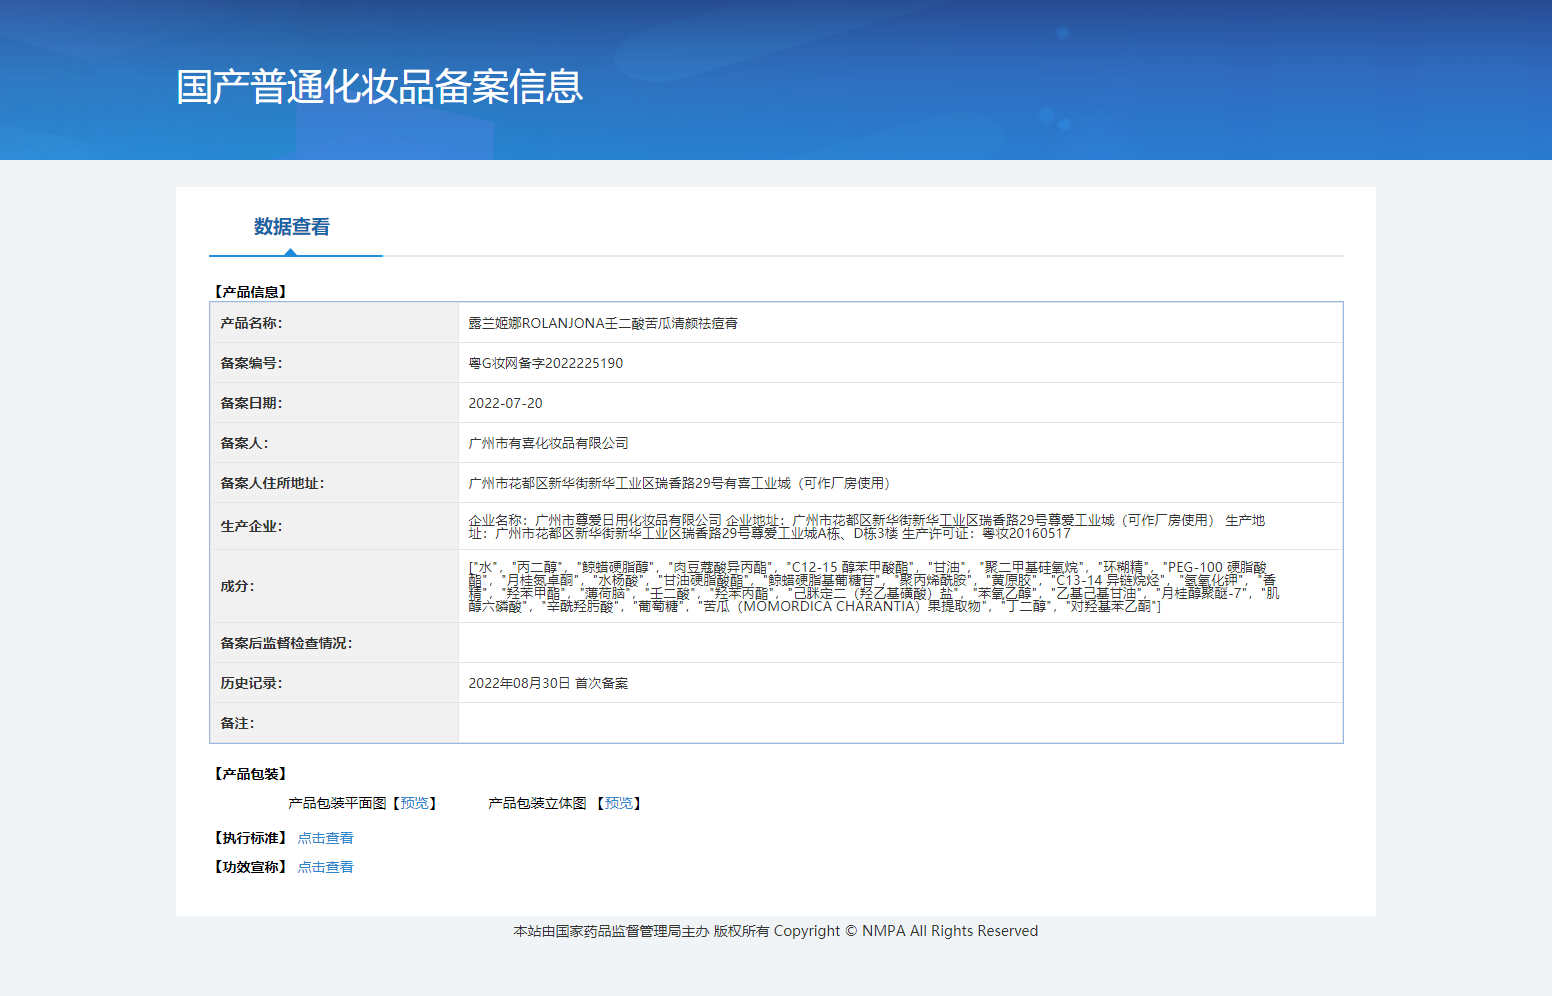Click the 【执行标准】 label
1552x996 pixels.
click(250, 838)
